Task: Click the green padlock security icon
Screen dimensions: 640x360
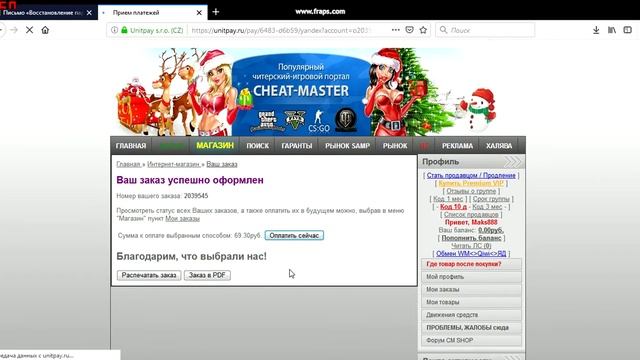Action: tap(124, 30)
